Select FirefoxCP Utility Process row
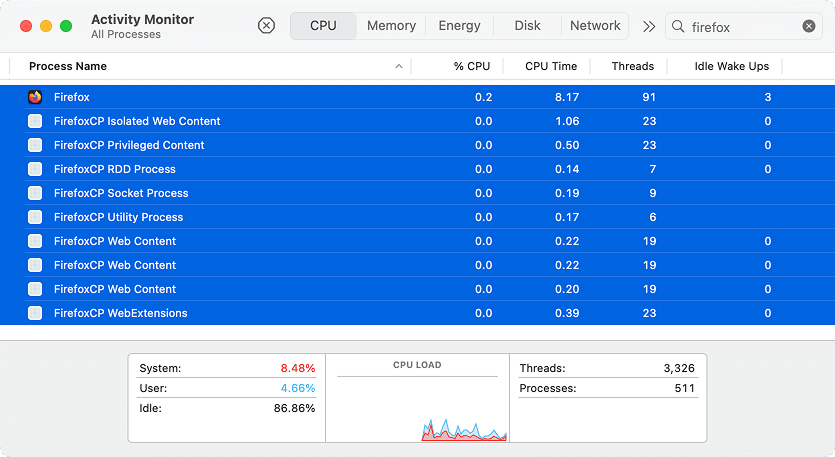 coord(418,217)
